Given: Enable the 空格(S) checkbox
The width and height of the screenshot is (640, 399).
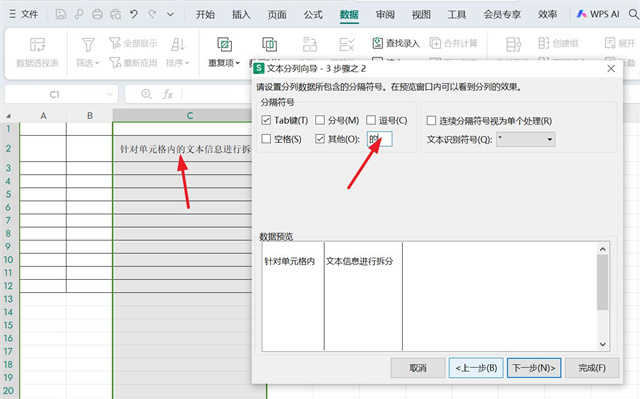Looking at the screenshot, I should pos(266,139).
